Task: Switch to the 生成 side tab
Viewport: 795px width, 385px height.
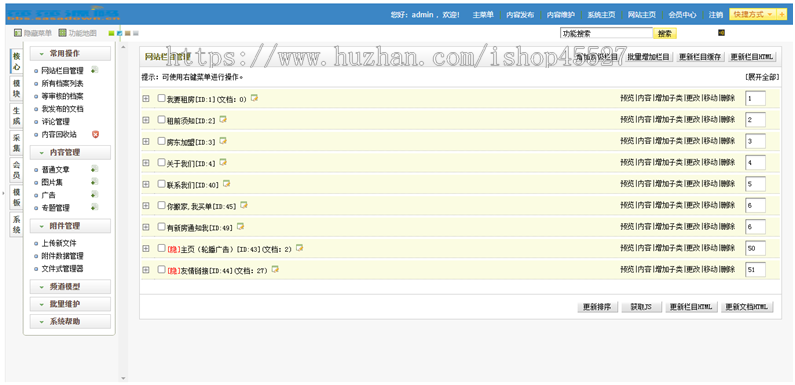Action: tap(17, 116)
